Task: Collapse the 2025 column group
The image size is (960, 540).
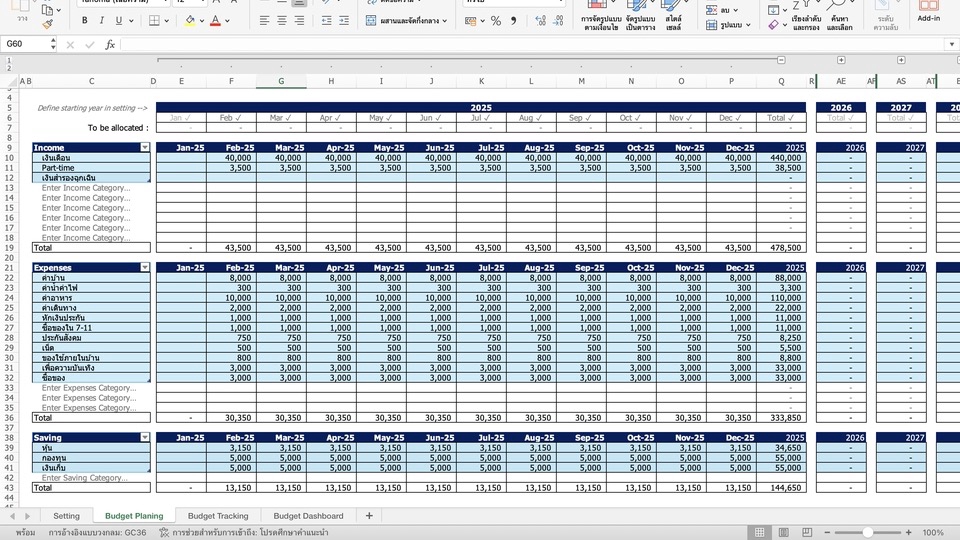Action: coord(781,60)
